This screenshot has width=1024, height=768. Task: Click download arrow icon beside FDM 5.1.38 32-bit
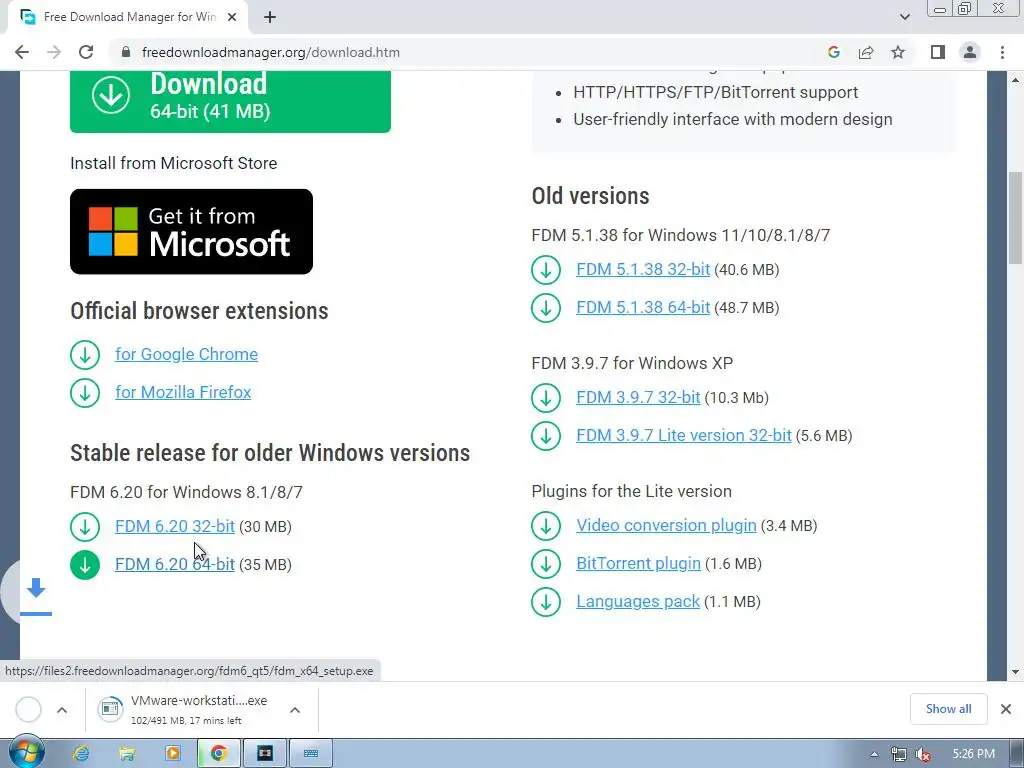coord(546,270)
